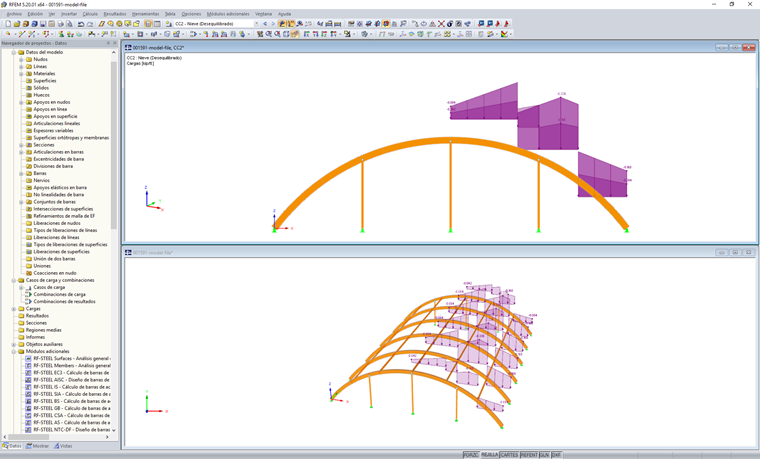Image resolution: width=760 pixels, height=459 pixels.
Task: Open the Resultados menu
Action: tap(115, 14)
